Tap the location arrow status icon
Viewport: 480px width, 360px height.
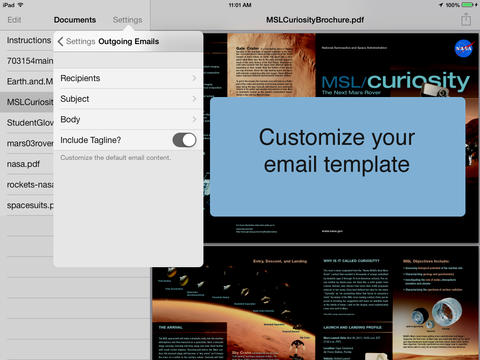441,5
